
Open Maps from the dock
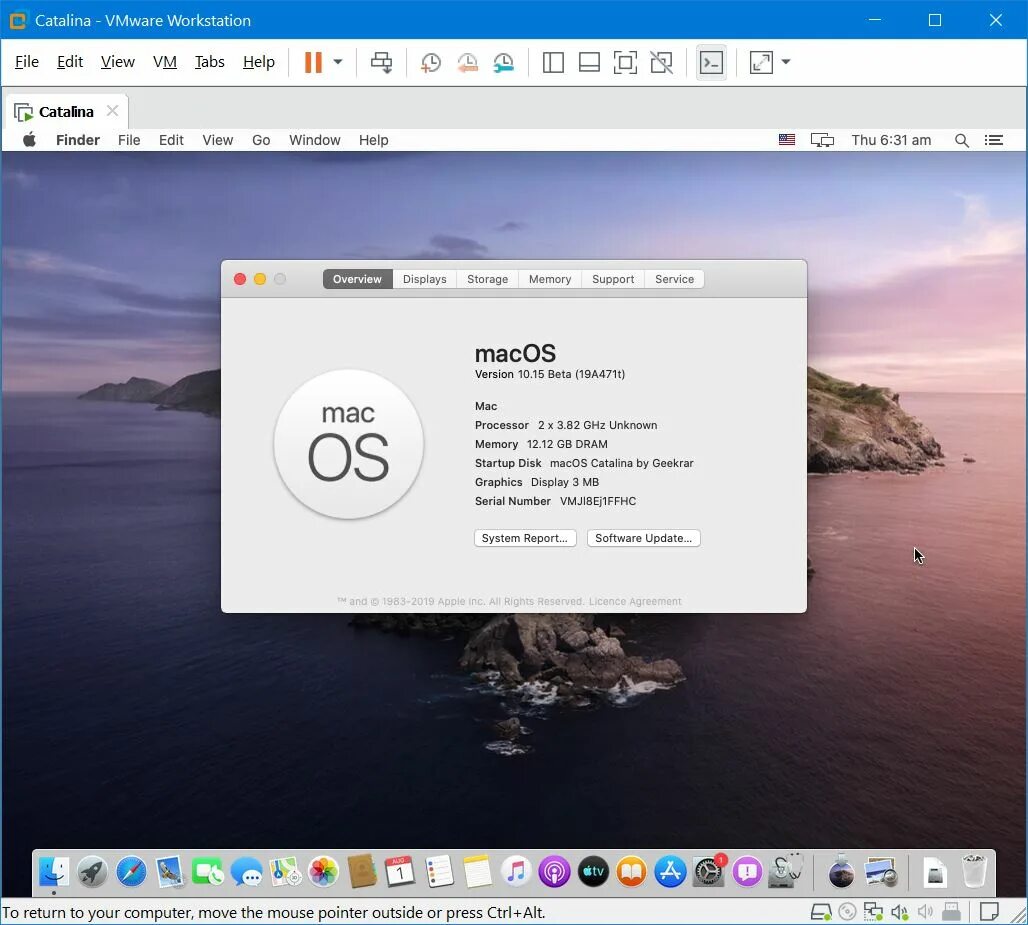285,872
